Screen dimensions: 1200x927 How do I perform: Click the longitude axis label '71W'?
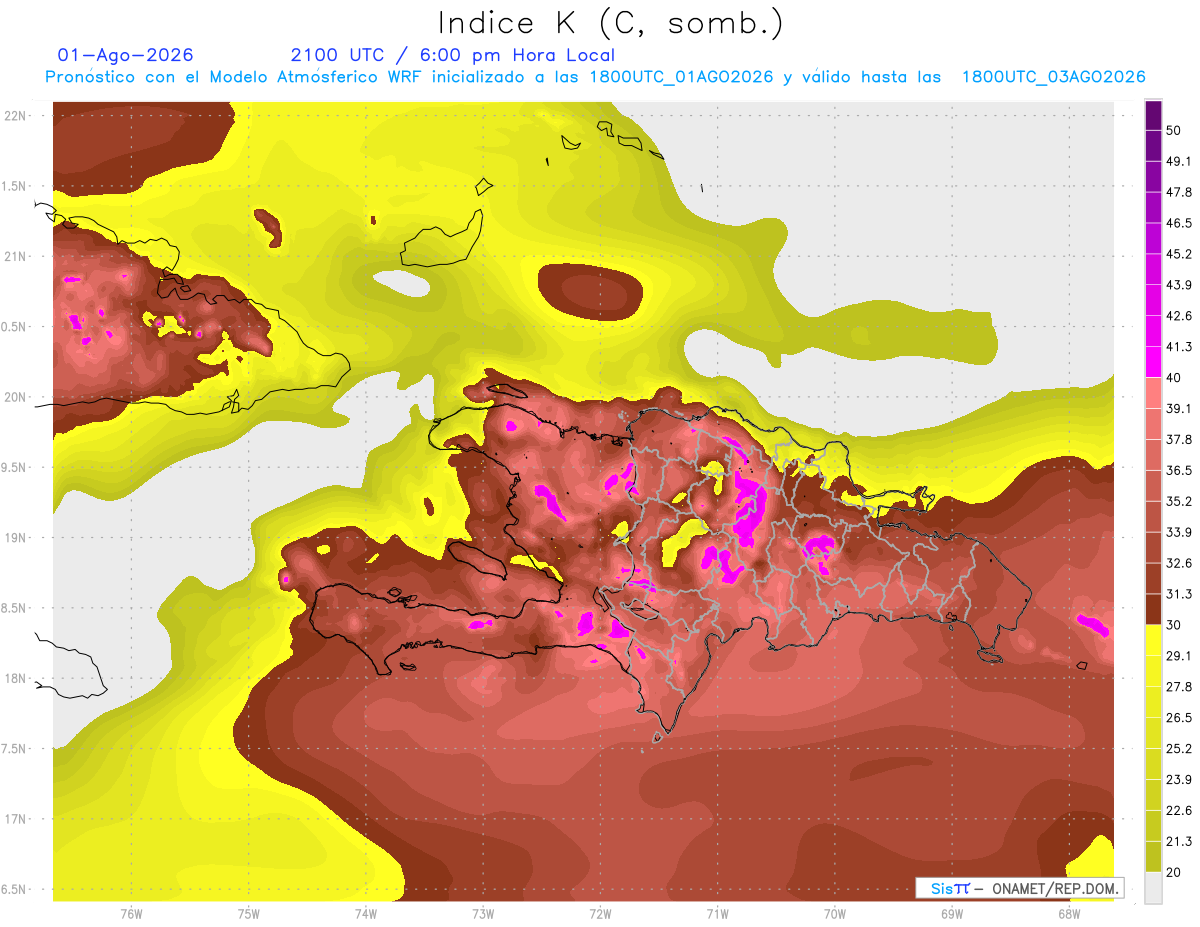coord(717,913)
